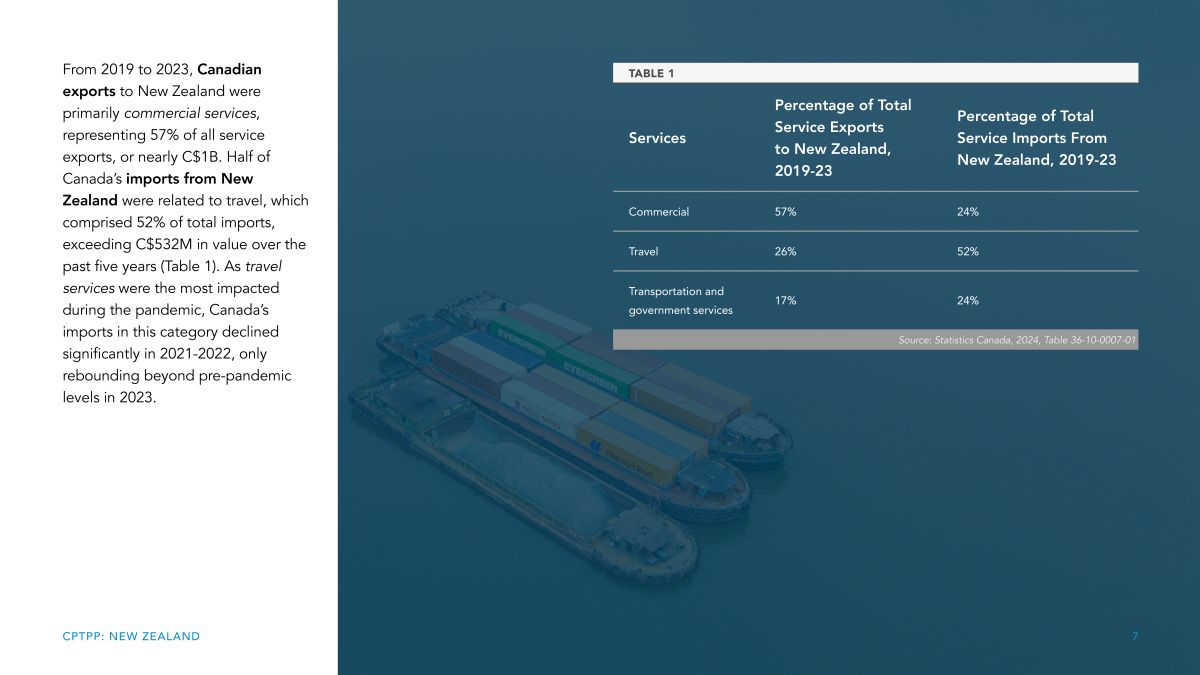Screen dimensions: 1200x675
Task: Click the 57% Commercial exports value
Action: [x=785, y=211]
